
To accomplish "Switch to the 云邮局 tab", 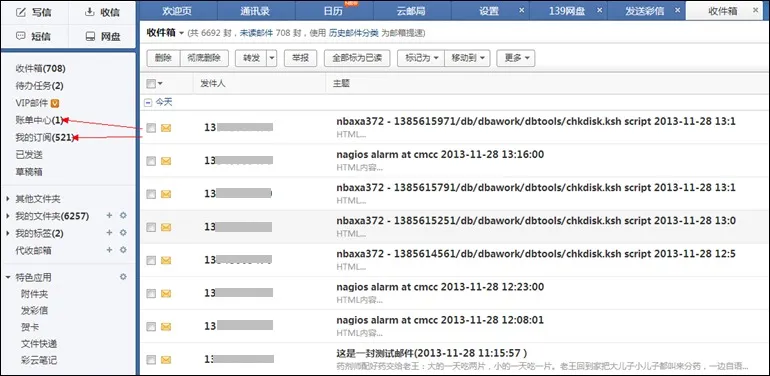I will tap(412, 11).
